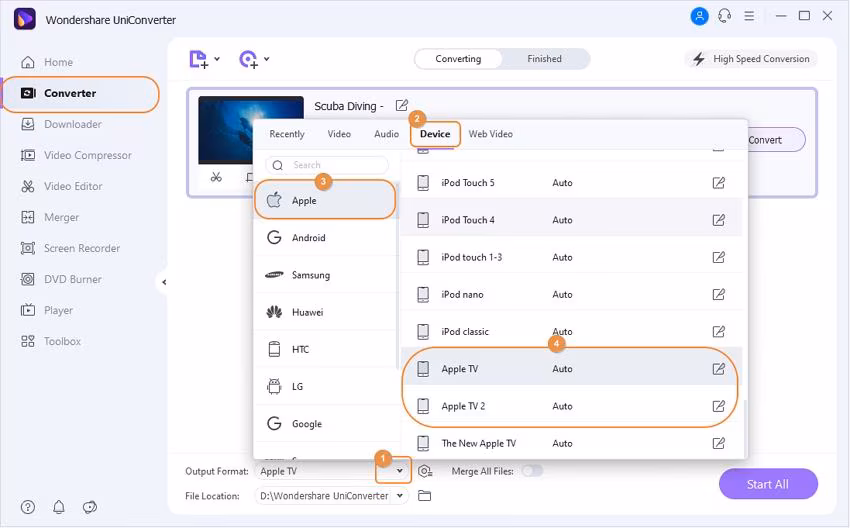Click the Load DVD disc icon
850x528 pixels.
248,59
